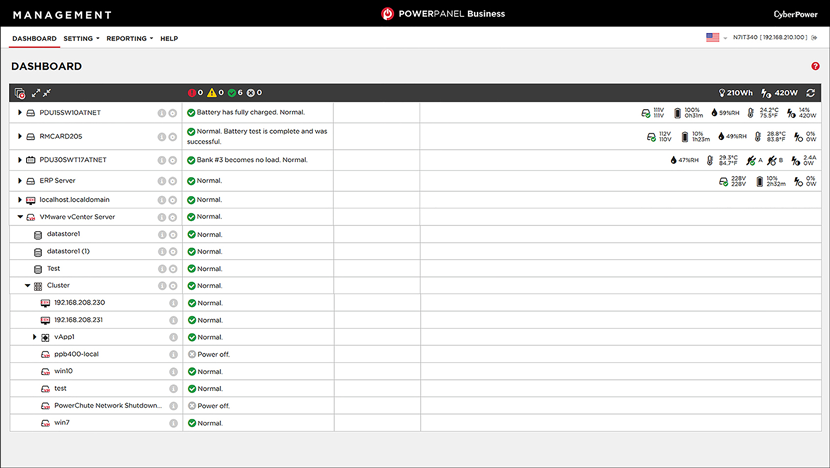830x468 pixels.
Task: Click the red critical status counter icon
Action: click(x=192, y=93)
